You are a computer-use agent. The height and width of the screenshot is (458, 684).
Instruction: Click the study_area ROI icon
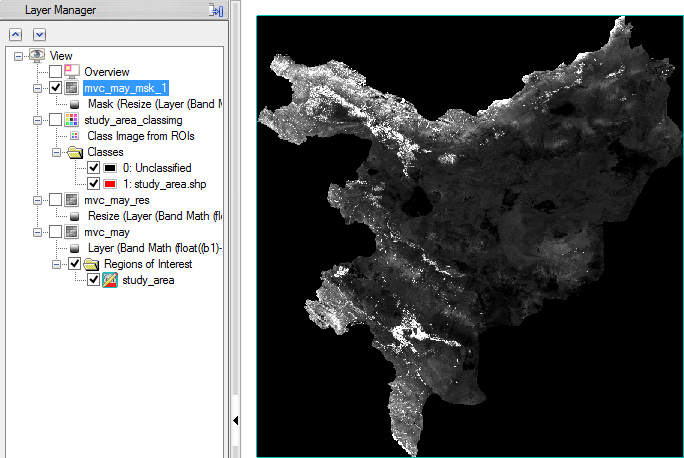111,280
